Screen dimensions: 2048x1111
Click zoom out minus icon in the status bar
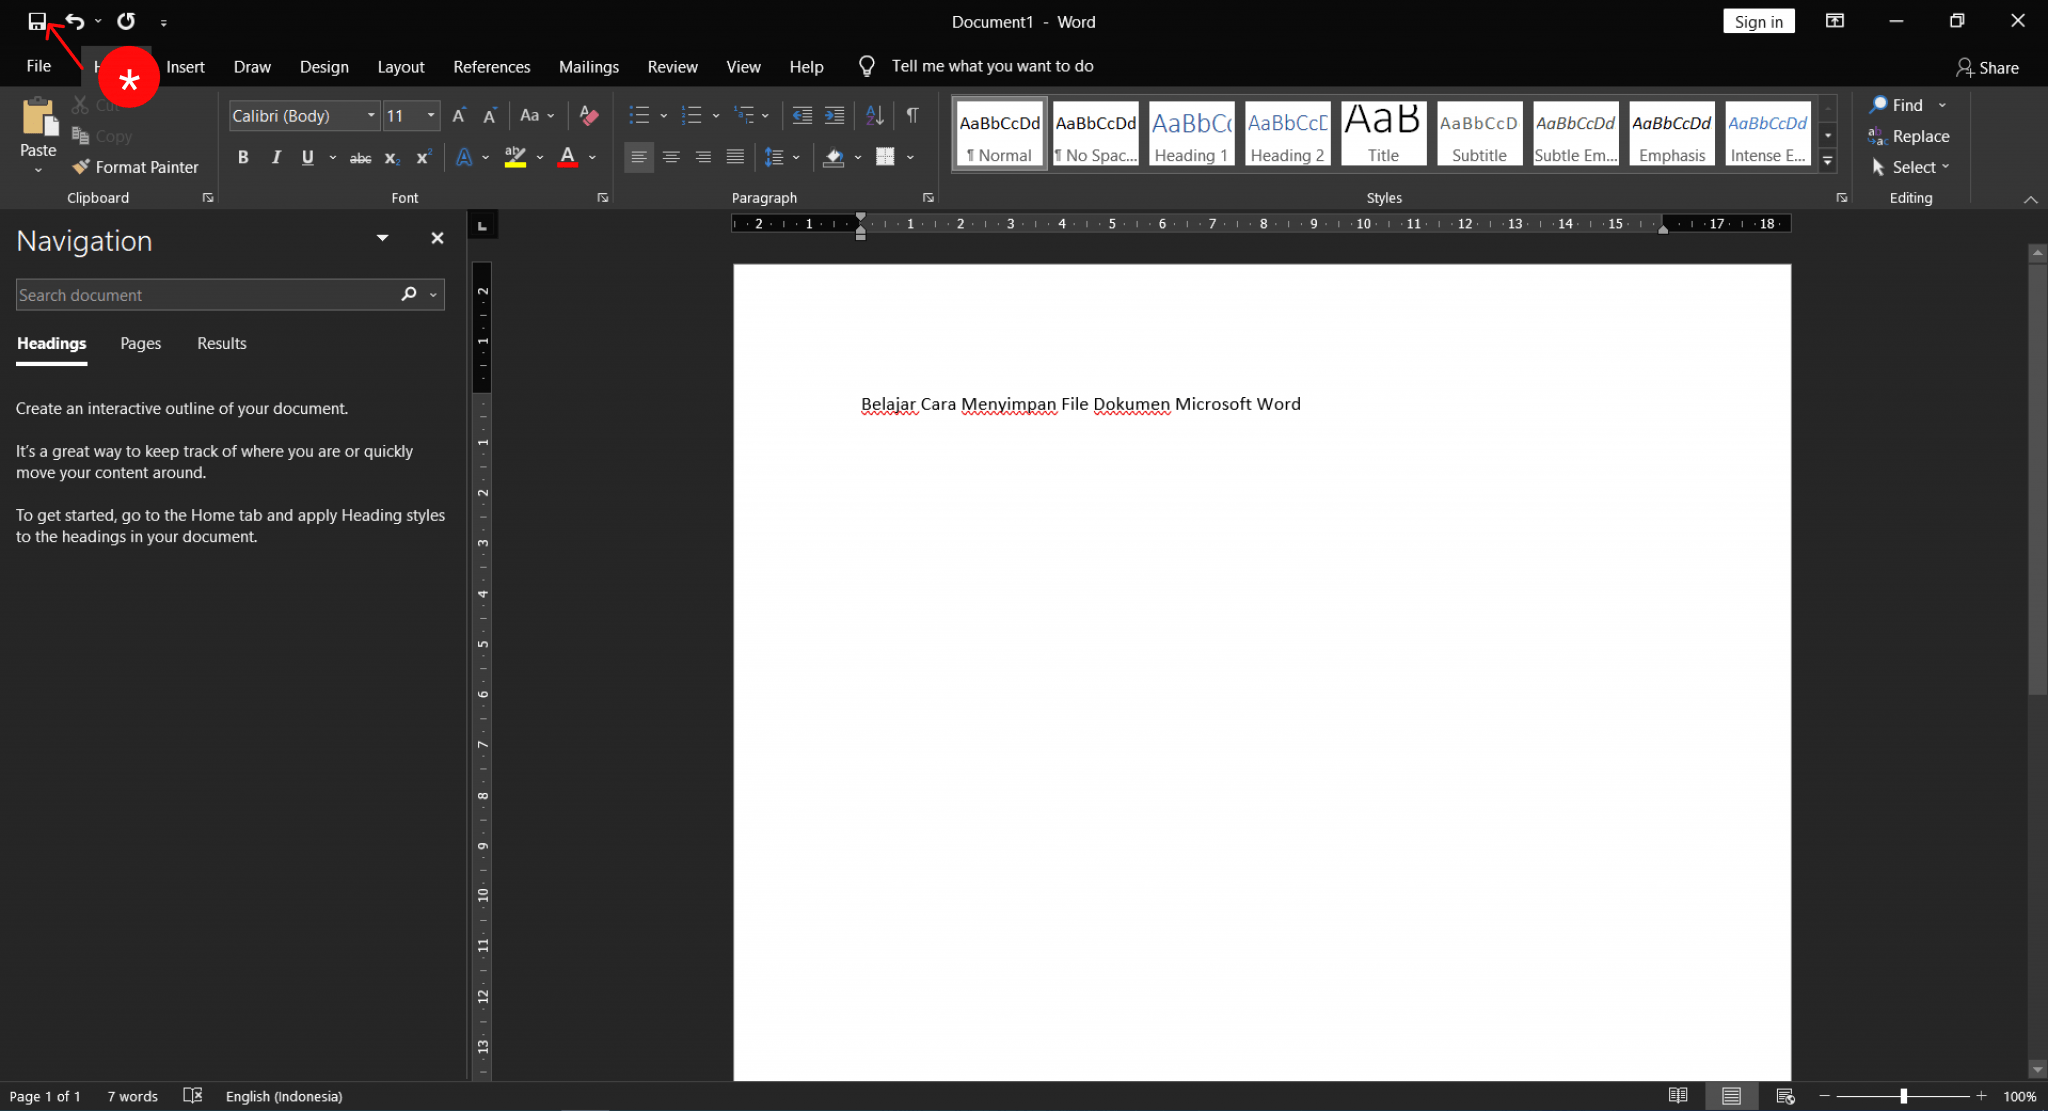click(1824, 1096)
